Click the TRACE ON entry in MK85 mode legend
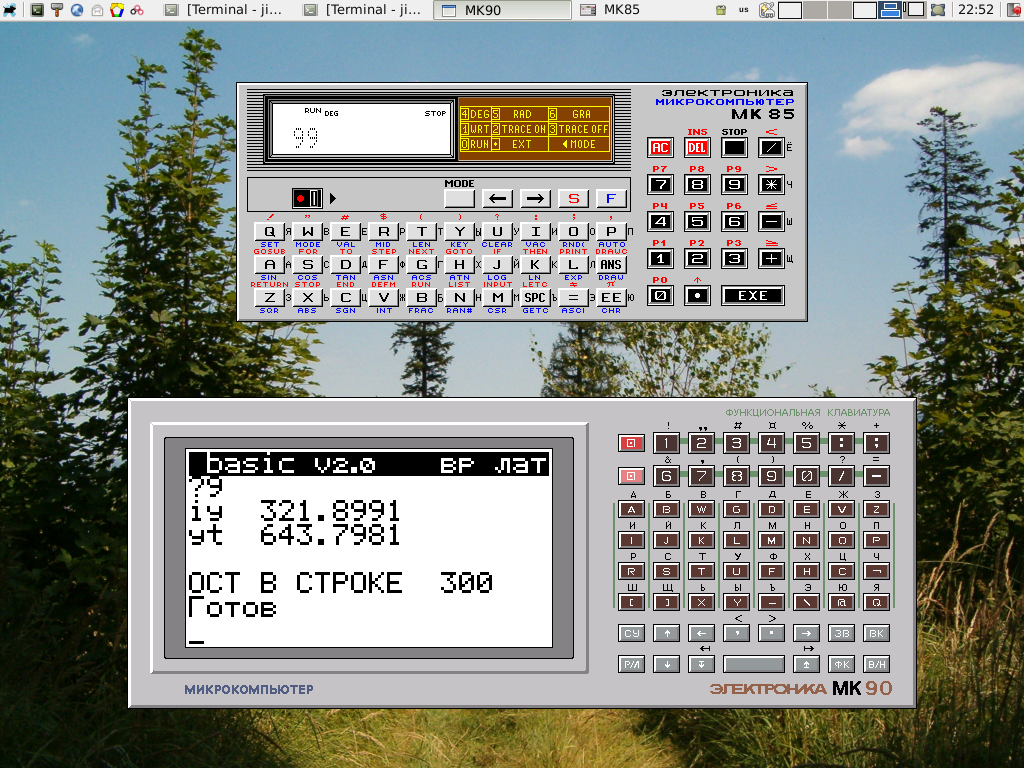 tap(519, 129)
